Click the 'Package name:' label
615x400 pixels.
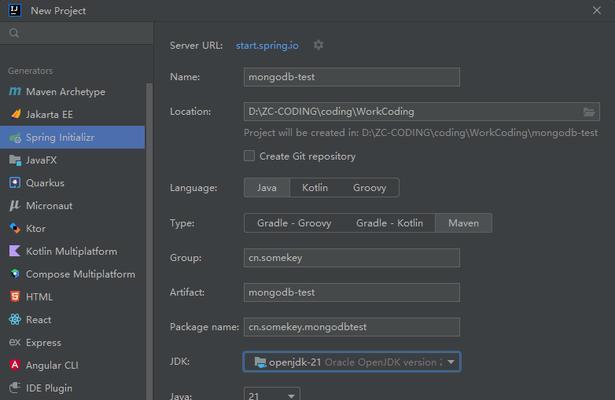pyautogui.click(x=204, y=327)
